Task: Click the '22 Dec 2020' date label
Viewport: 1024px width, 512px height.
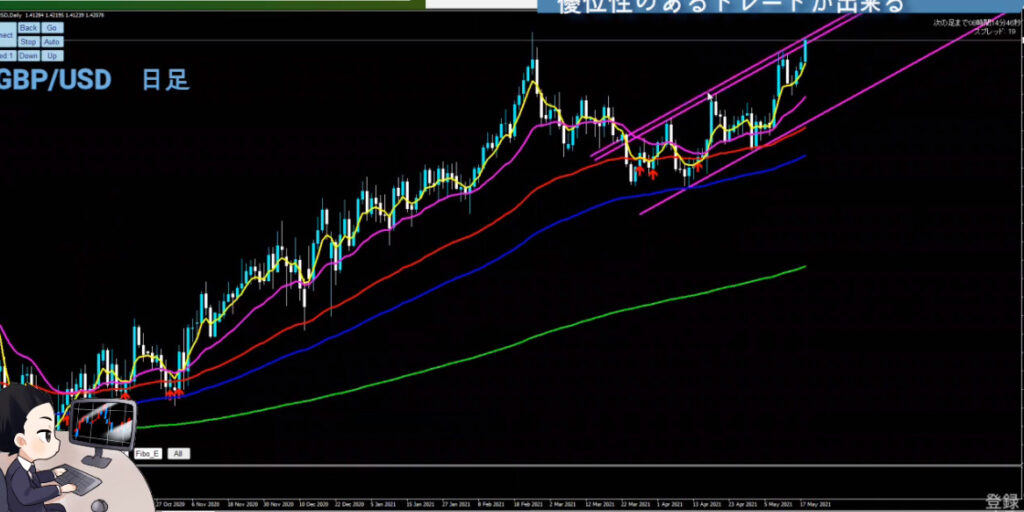Action: coord(349,504)
